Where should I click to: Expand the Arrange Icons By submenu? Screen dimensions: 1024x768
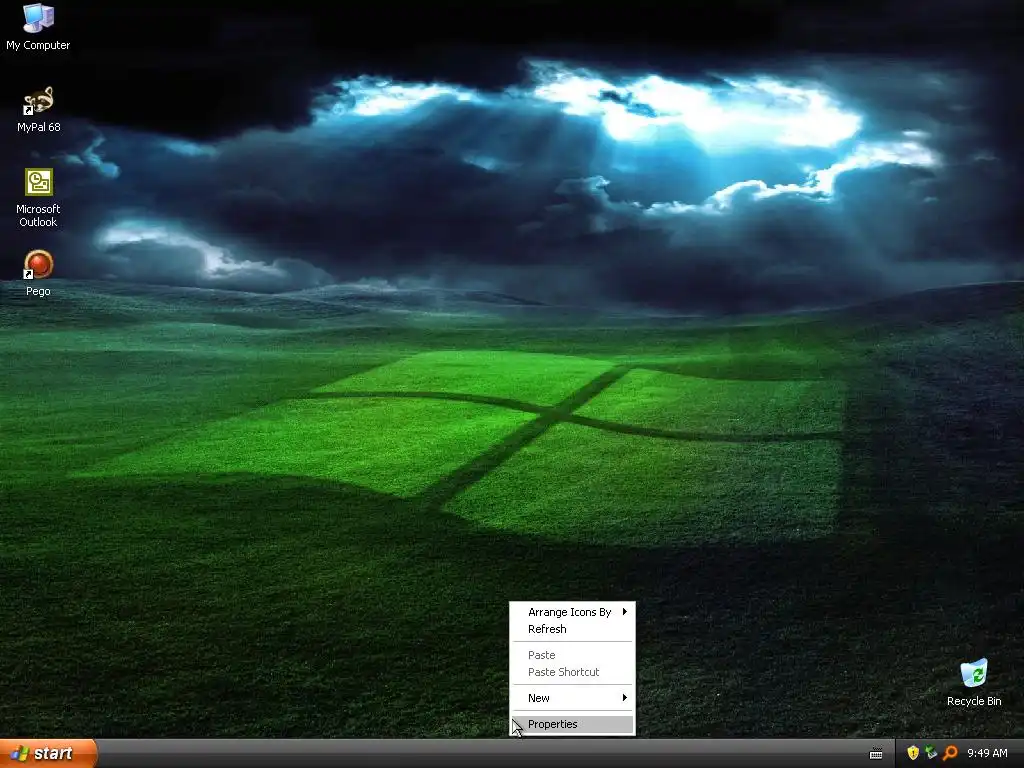tap(572, 612)
